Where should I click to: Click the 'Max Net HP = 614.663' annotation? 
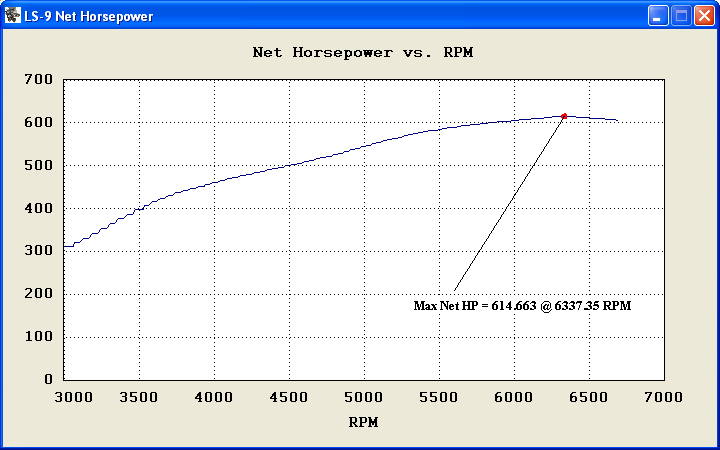click(522, 306)
